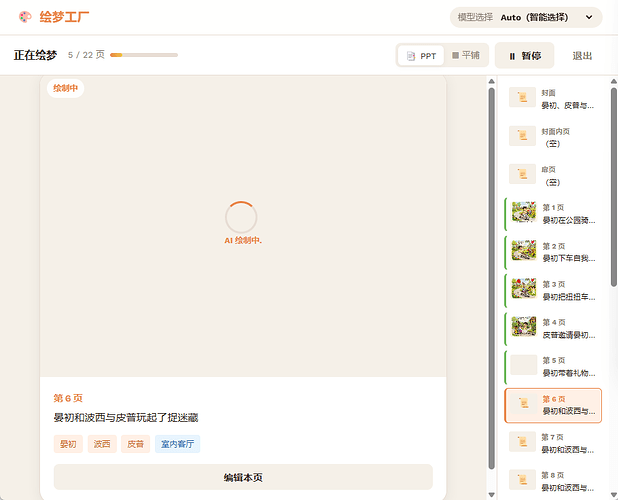This screenshot has height=500, width=618.
Task: Click the square icon next to 平铺
Action: click(x=455, y=55)
